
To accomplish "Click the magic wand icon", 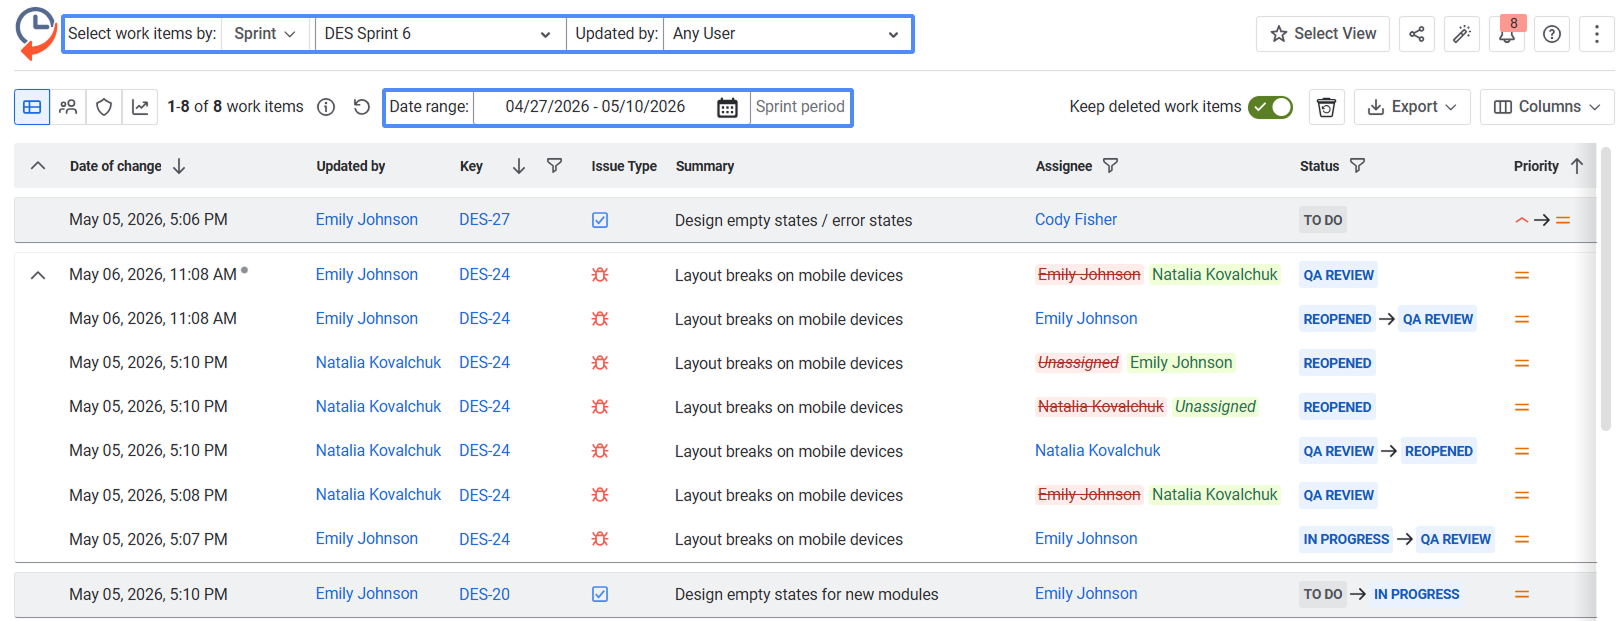I will (x=1462, y=34).
